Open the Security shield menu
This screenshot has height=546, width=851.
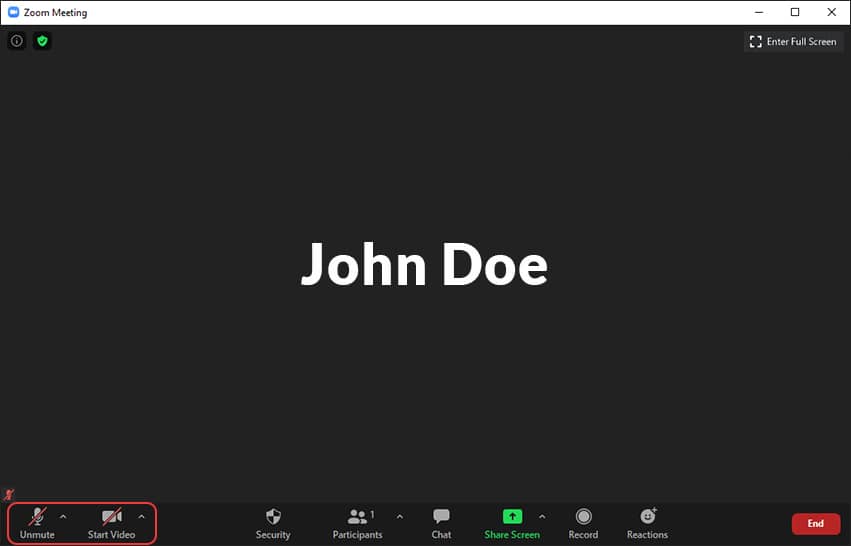coord(273,523)
